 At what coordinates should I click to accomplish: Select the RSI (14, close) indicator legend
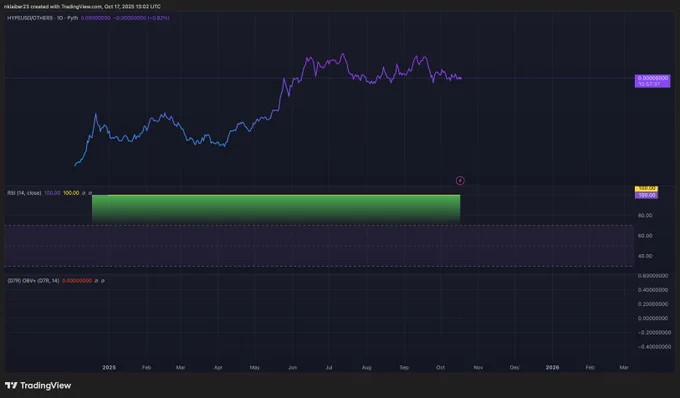[x=24, y=193]
